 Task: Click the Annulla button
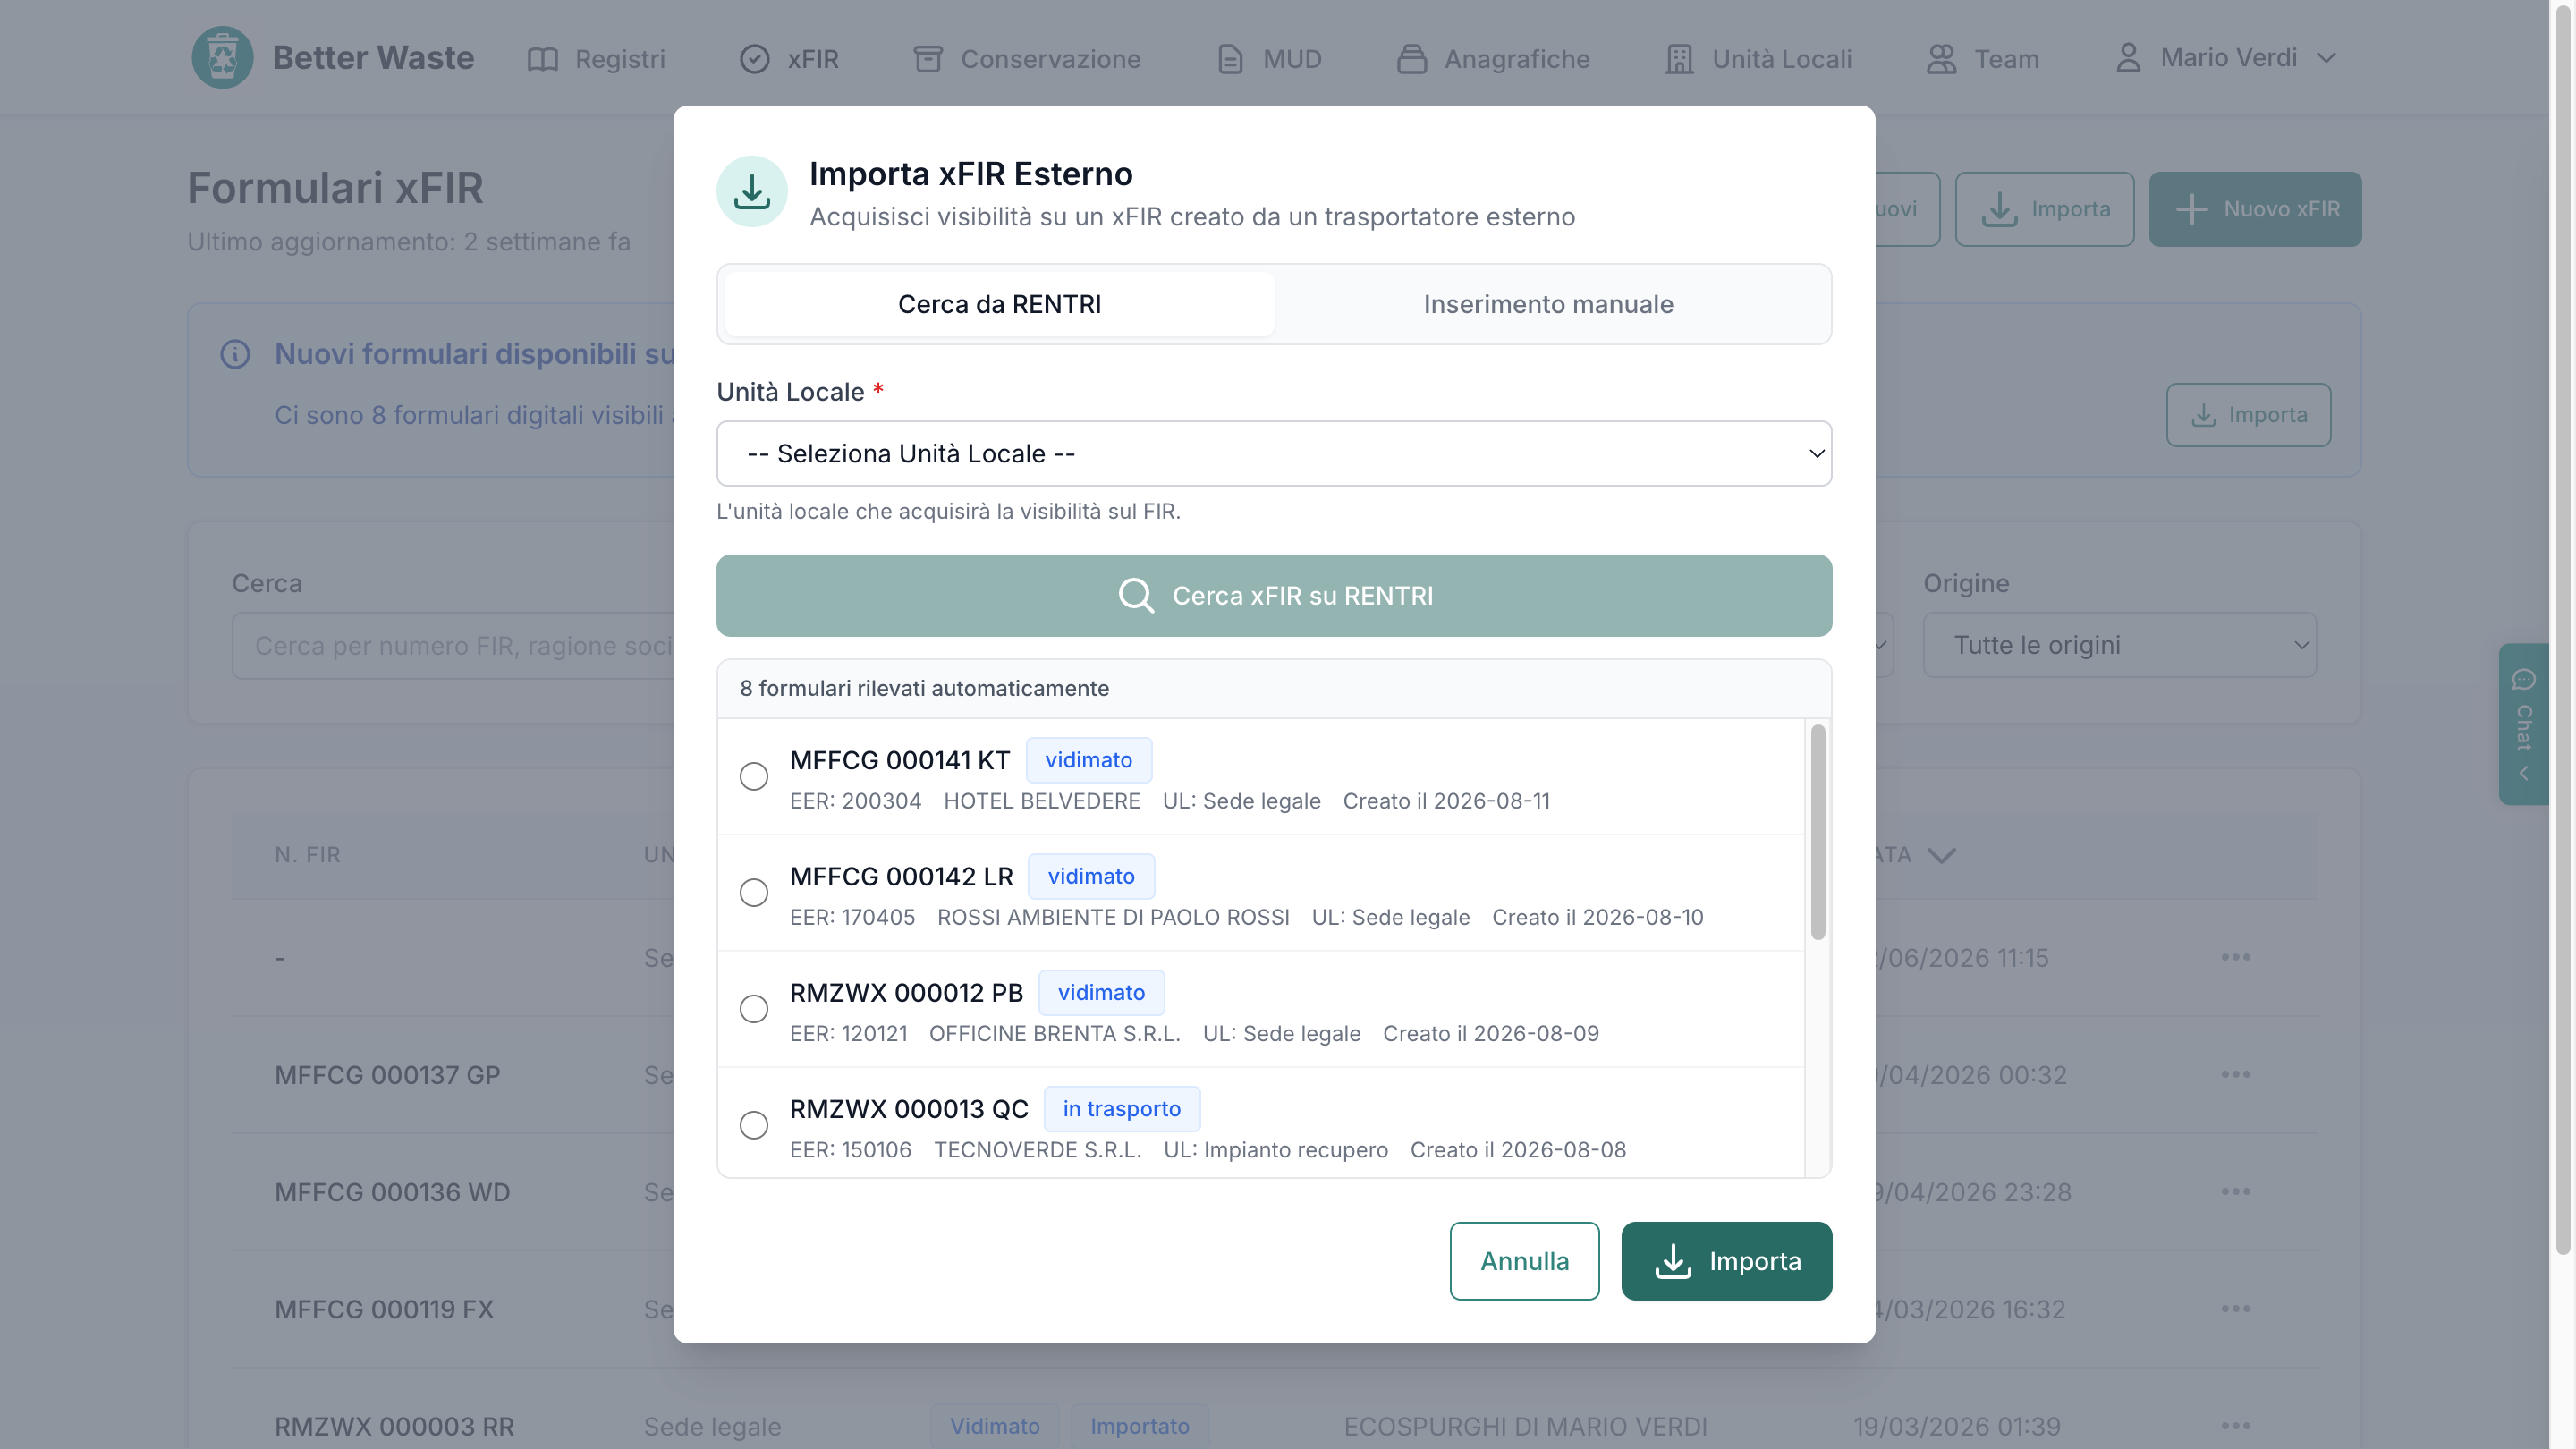[1524, 1261]
